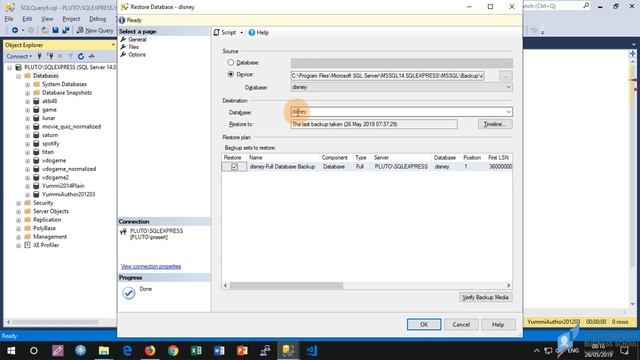Click the device path text field

(387, 76)
